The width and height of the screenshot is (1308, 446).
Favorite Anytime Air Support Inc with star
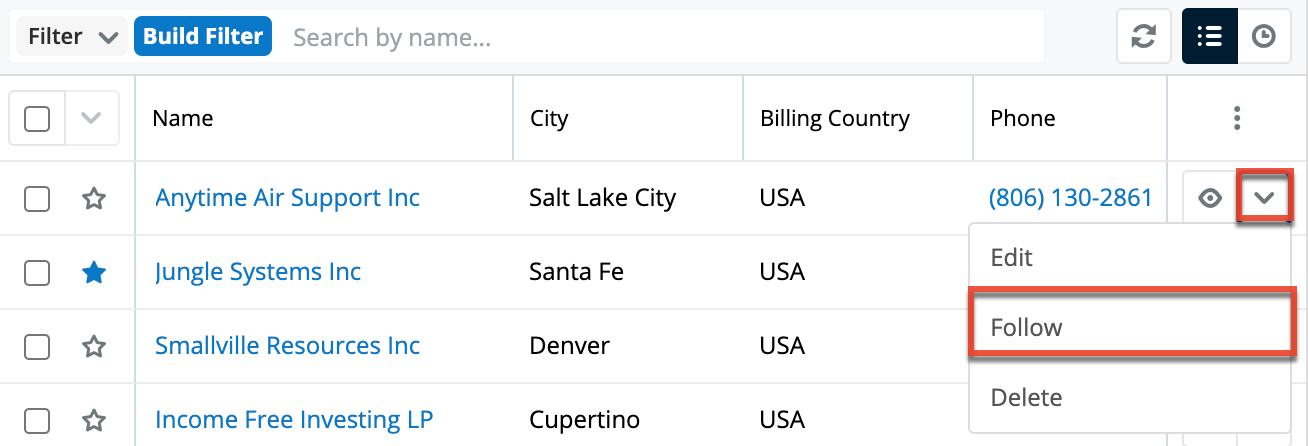(94, 198)
